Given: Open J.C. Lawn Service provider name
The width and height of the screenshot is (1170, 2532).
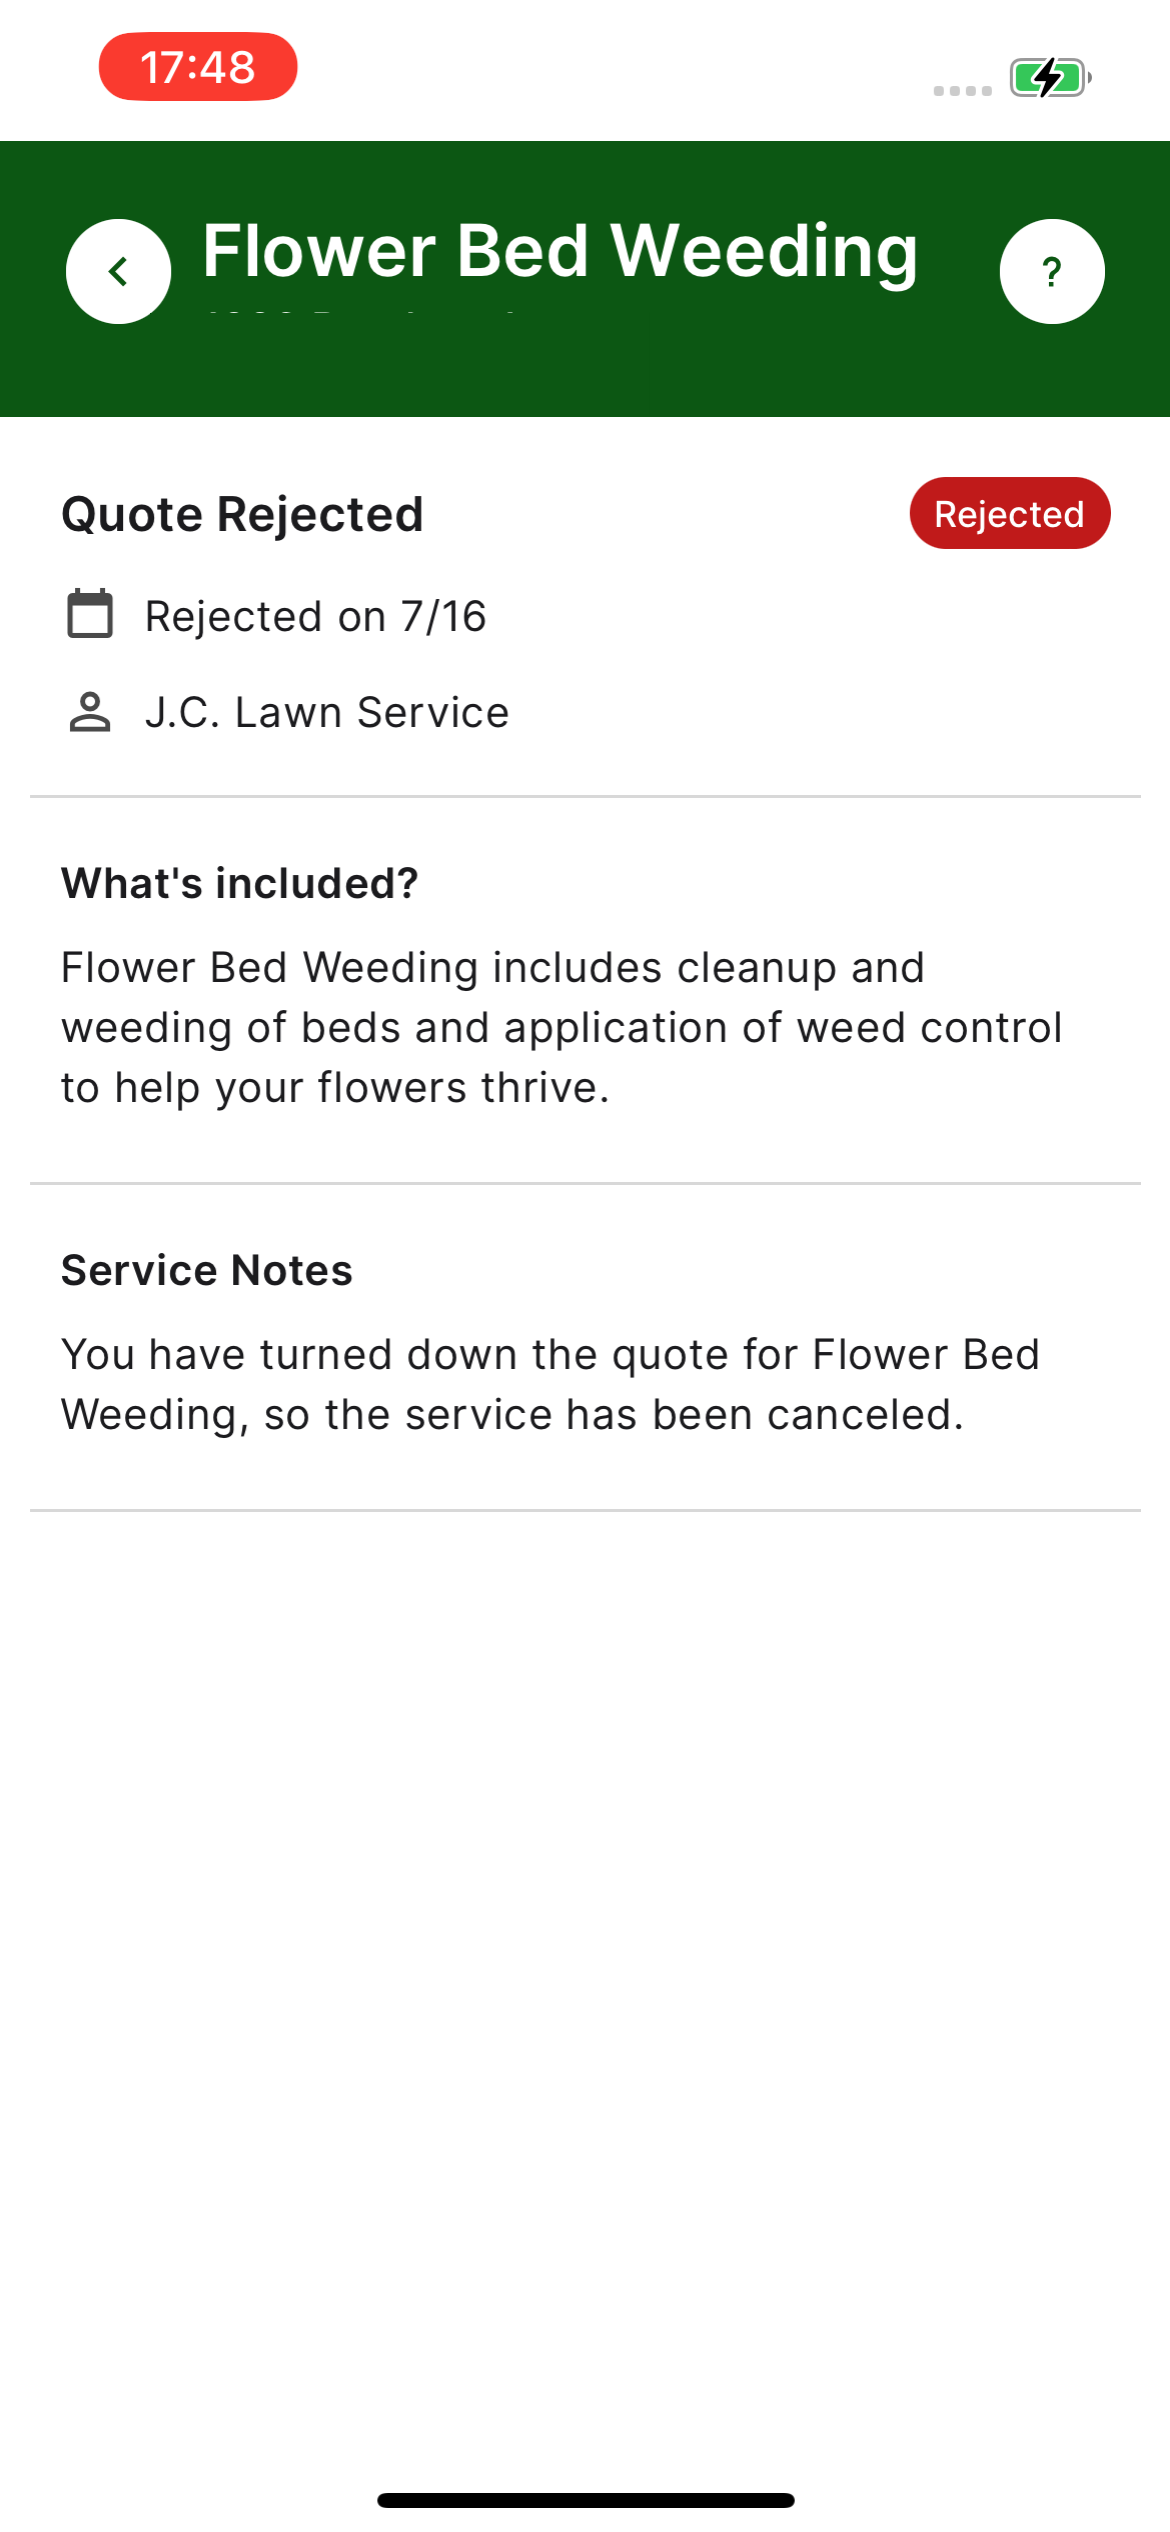Looking at the screenshot, I should coord(327,712).
